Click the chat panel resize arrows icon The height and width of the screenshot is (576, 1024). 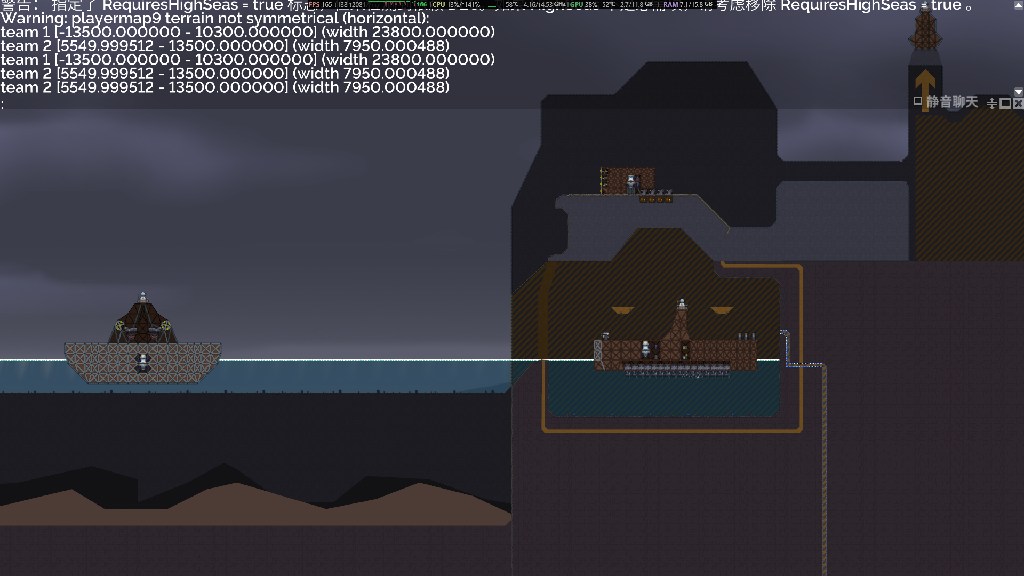(991, 103)
